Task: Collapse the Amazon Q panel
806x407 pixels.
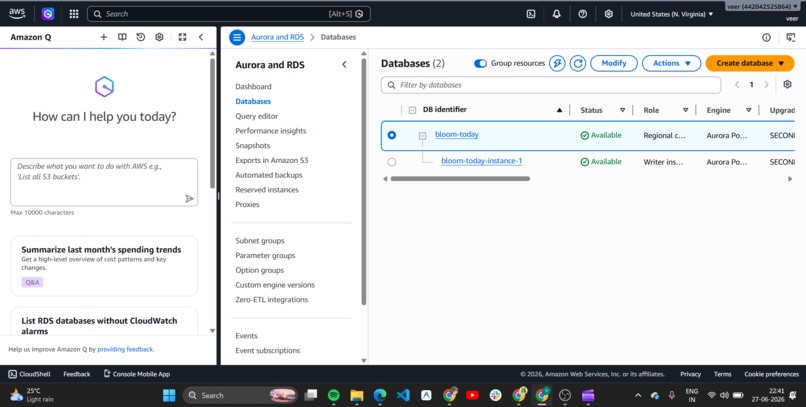Action: click(201, 37)
